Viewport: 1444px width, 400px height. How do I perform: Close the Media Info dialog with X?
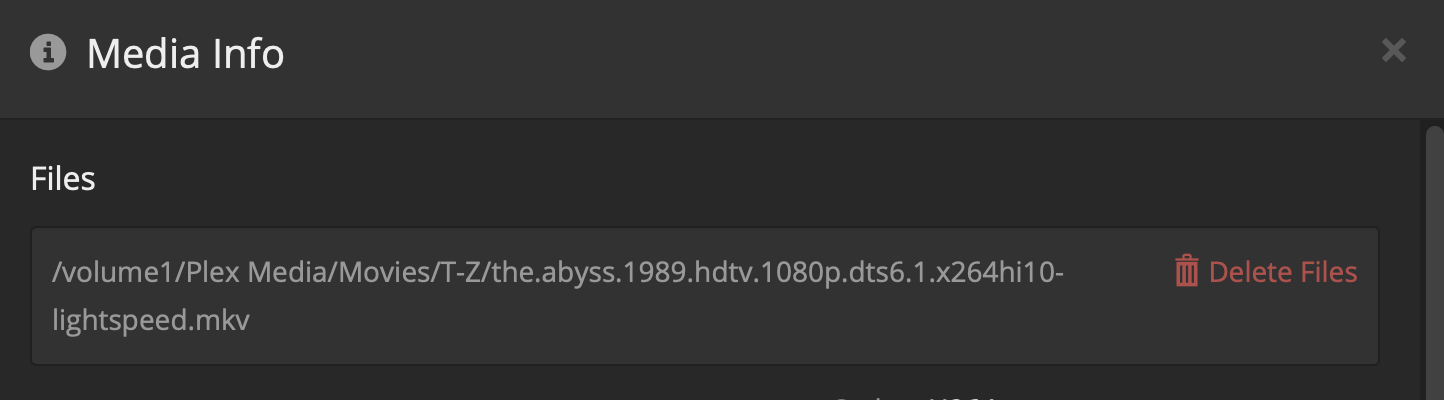(x=1393, y=51)
